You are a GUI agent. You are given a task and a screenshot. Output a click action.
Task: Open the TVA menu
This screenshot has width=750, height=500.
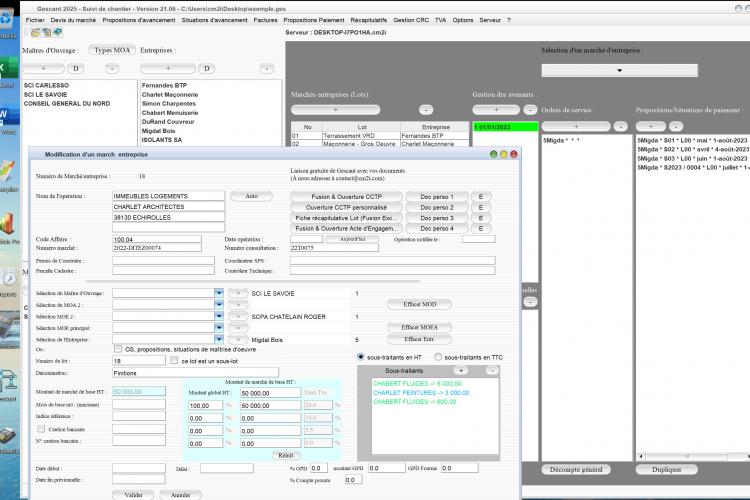pyautogui.click(x=441, y=20)
